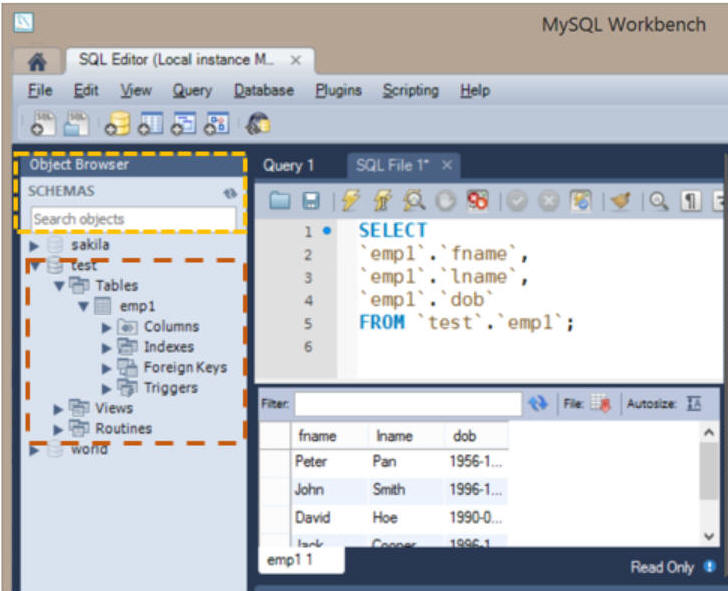
Task: Open the Plugins menu
Action: pos(338,90)
